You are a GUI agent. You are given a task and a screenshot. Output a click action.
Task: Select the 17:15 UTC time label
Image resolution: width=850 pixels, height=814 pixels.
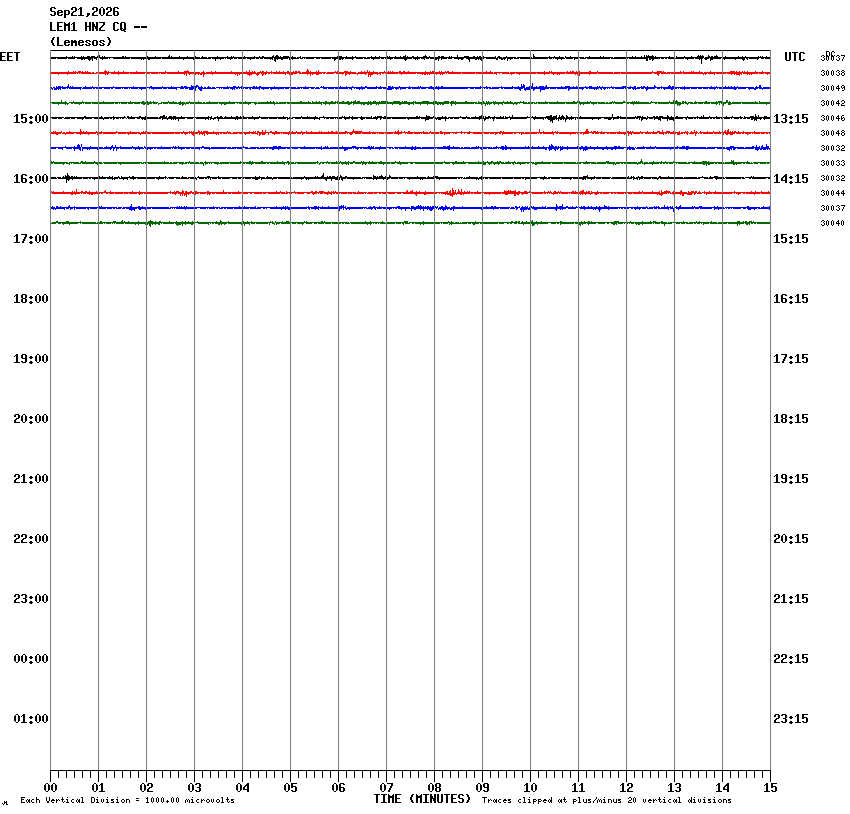[791, 359]
